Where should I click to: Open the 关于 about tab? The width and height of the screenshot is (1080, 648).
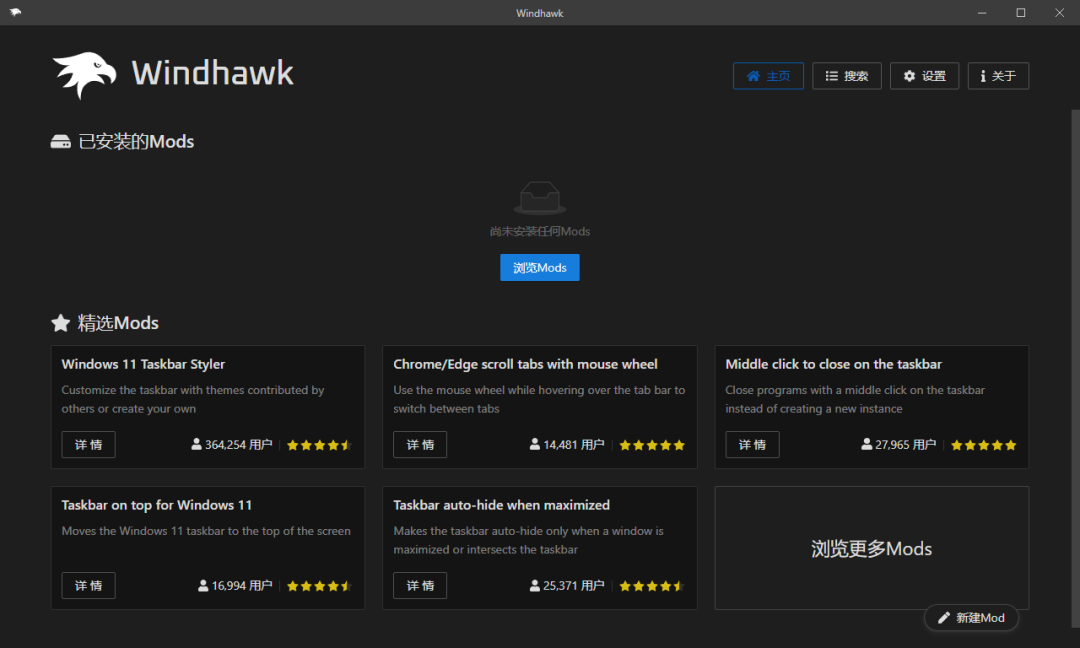click(998, 76)
